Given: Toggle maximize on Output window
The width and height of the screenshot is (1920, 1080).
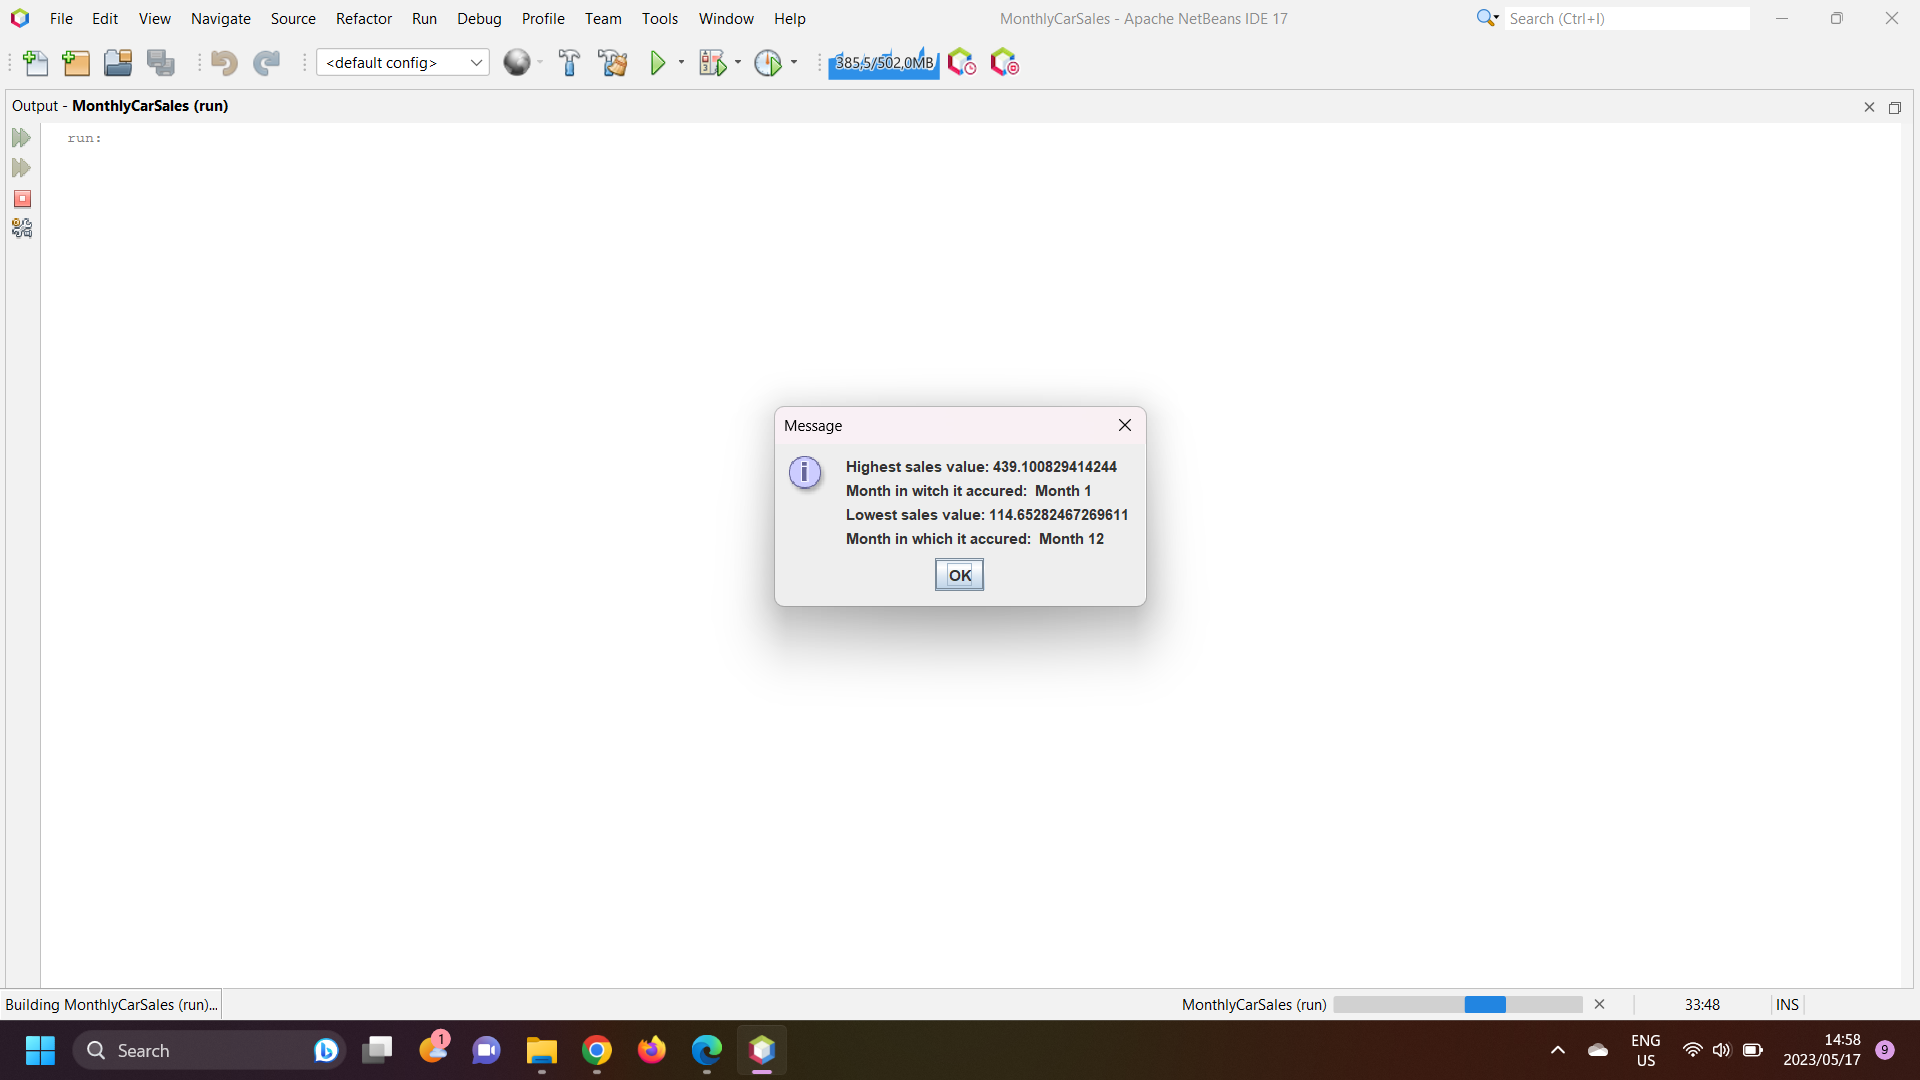Looking at the screenshot, I should tap(1894, 107).
